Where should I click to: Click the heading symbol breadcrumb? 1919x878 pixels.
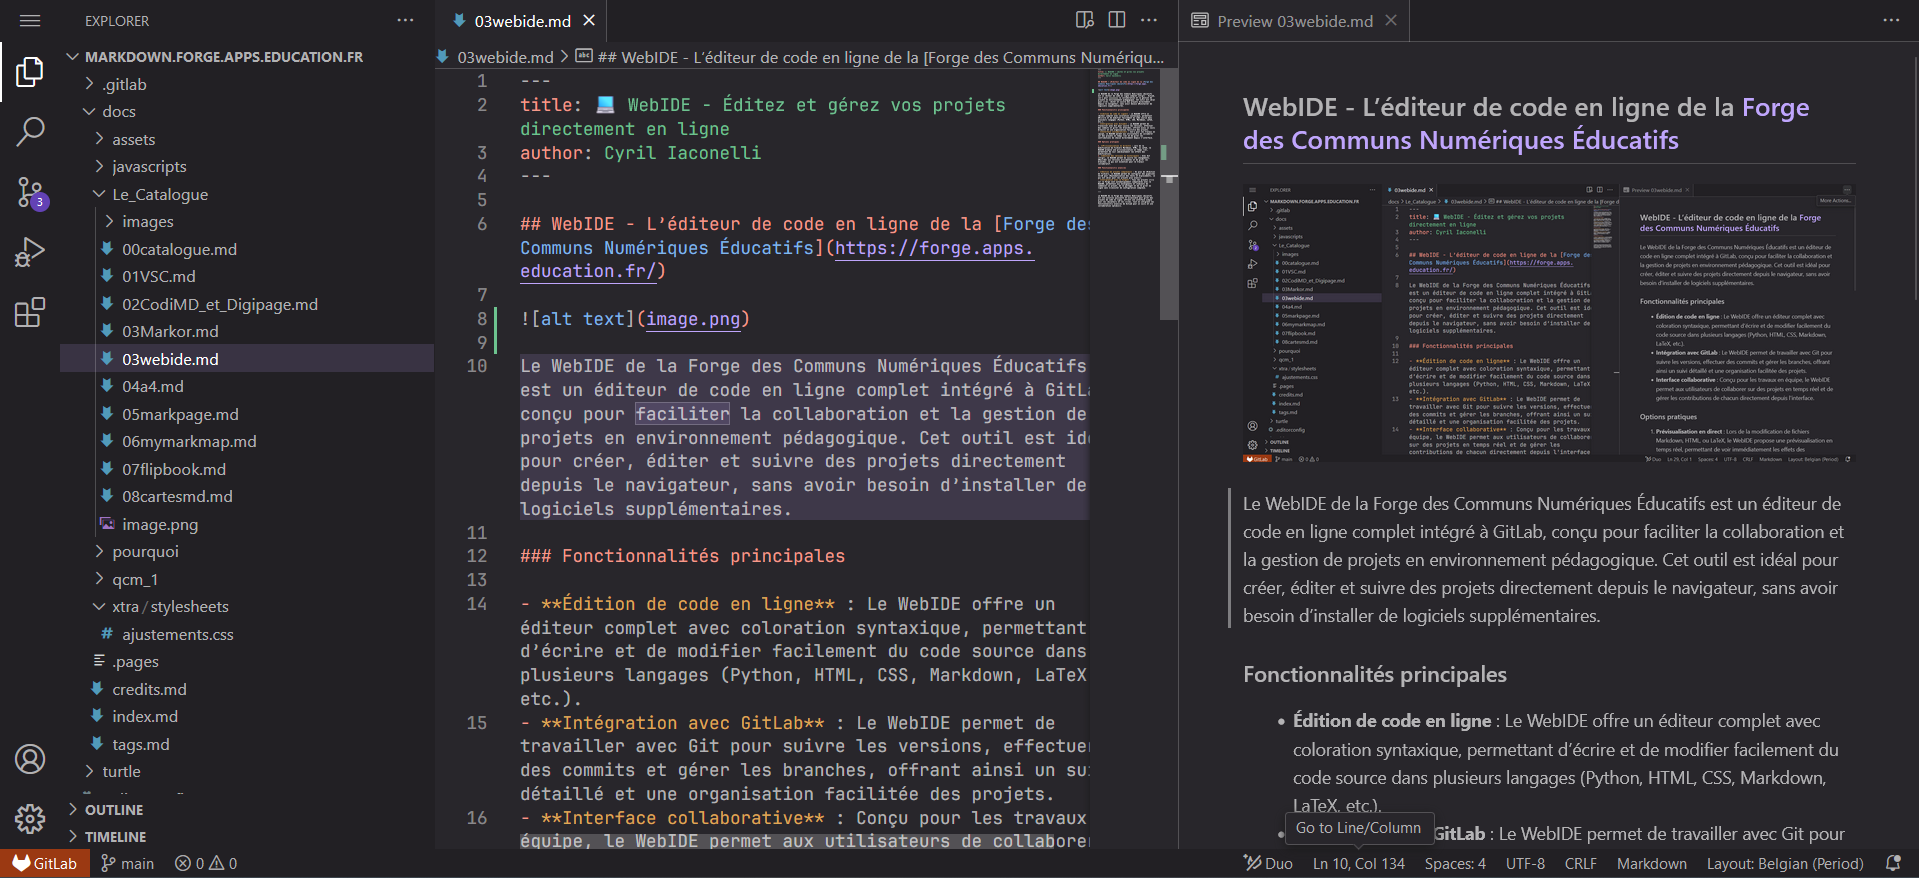(870, 57)
